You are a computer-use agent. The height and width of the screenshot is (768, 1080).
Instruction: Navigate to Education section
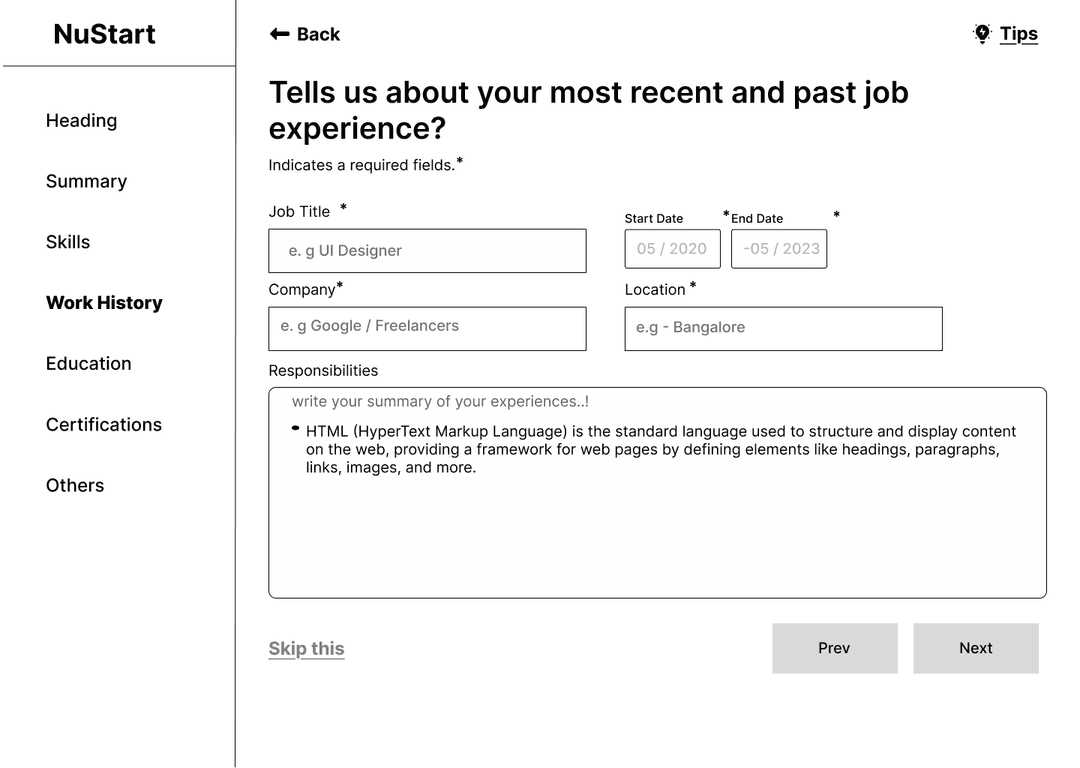[x=88, y=364]
